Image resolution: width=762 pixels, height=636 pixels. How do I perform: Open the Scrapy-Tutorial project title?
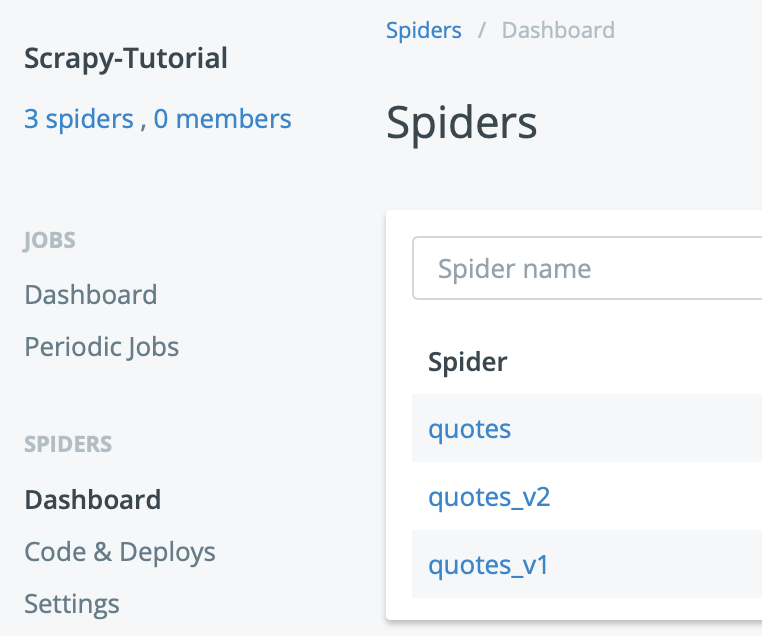[x=126, y=59]
